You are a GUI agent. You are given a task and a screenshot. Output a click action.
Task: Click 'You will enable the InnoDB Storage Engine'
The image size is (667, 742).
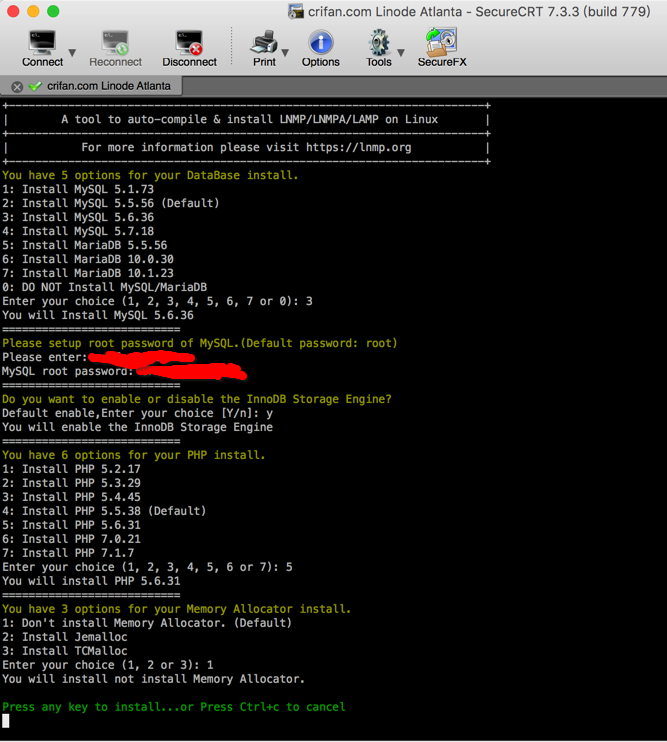tap(137, 427)
